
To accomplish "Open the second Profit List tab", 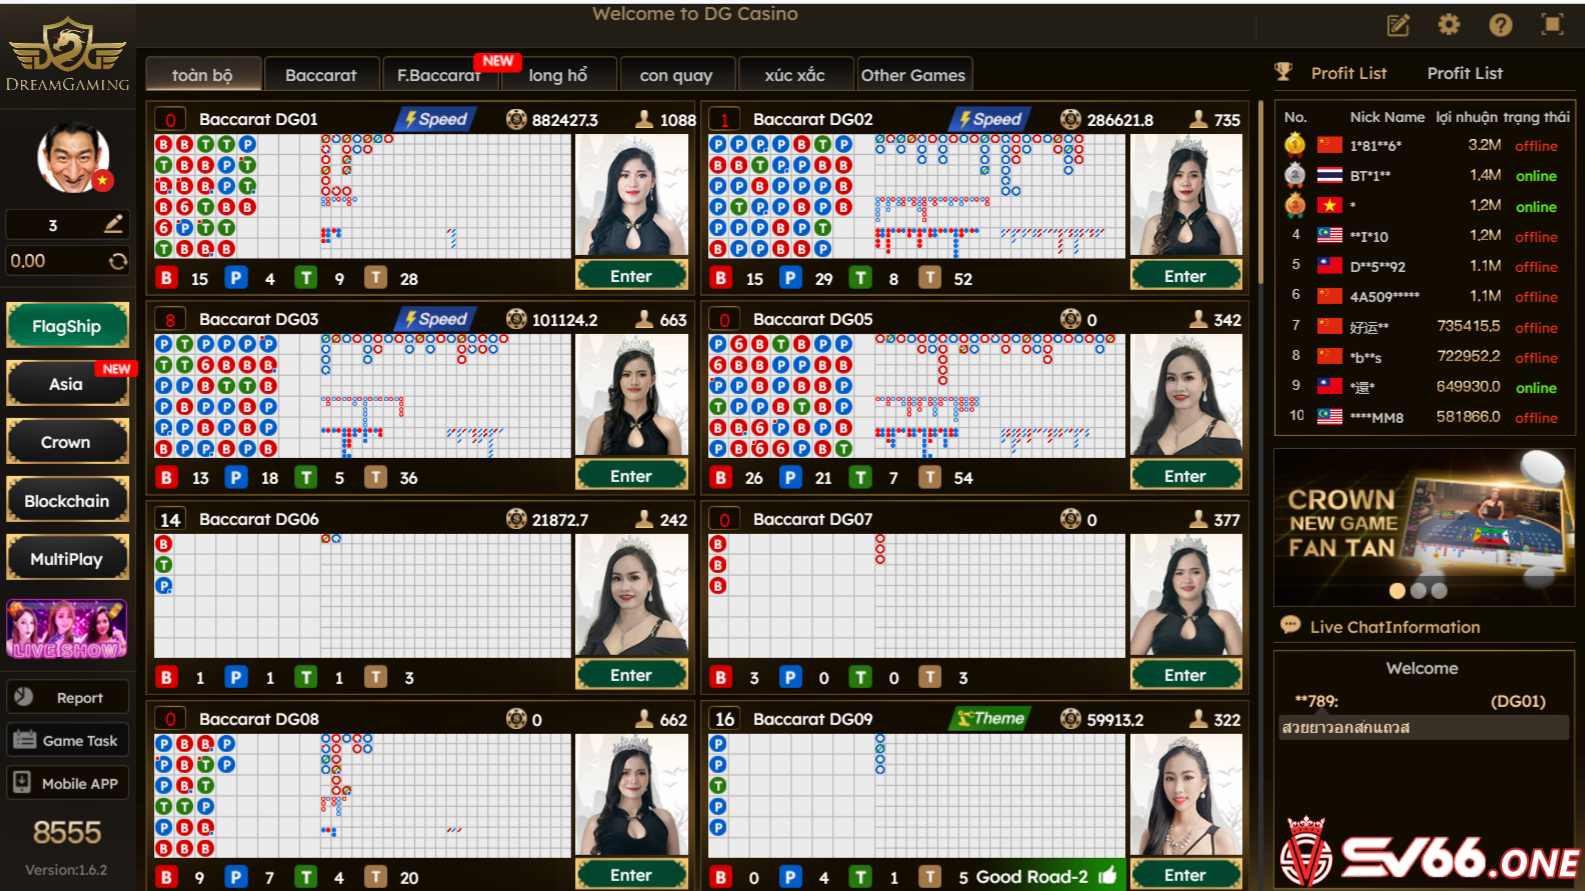I will (x=1465, y=73).
